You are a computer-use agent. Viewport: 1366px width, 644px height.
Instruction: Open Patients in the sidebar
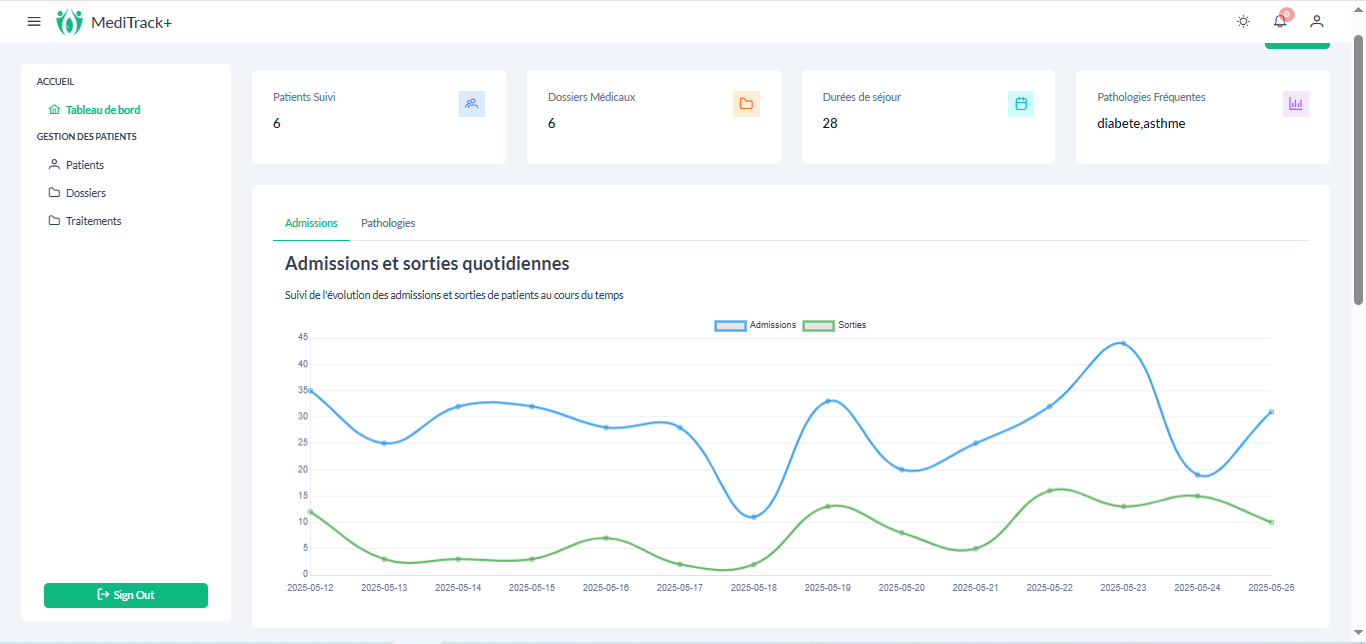(x=76, y=165)
